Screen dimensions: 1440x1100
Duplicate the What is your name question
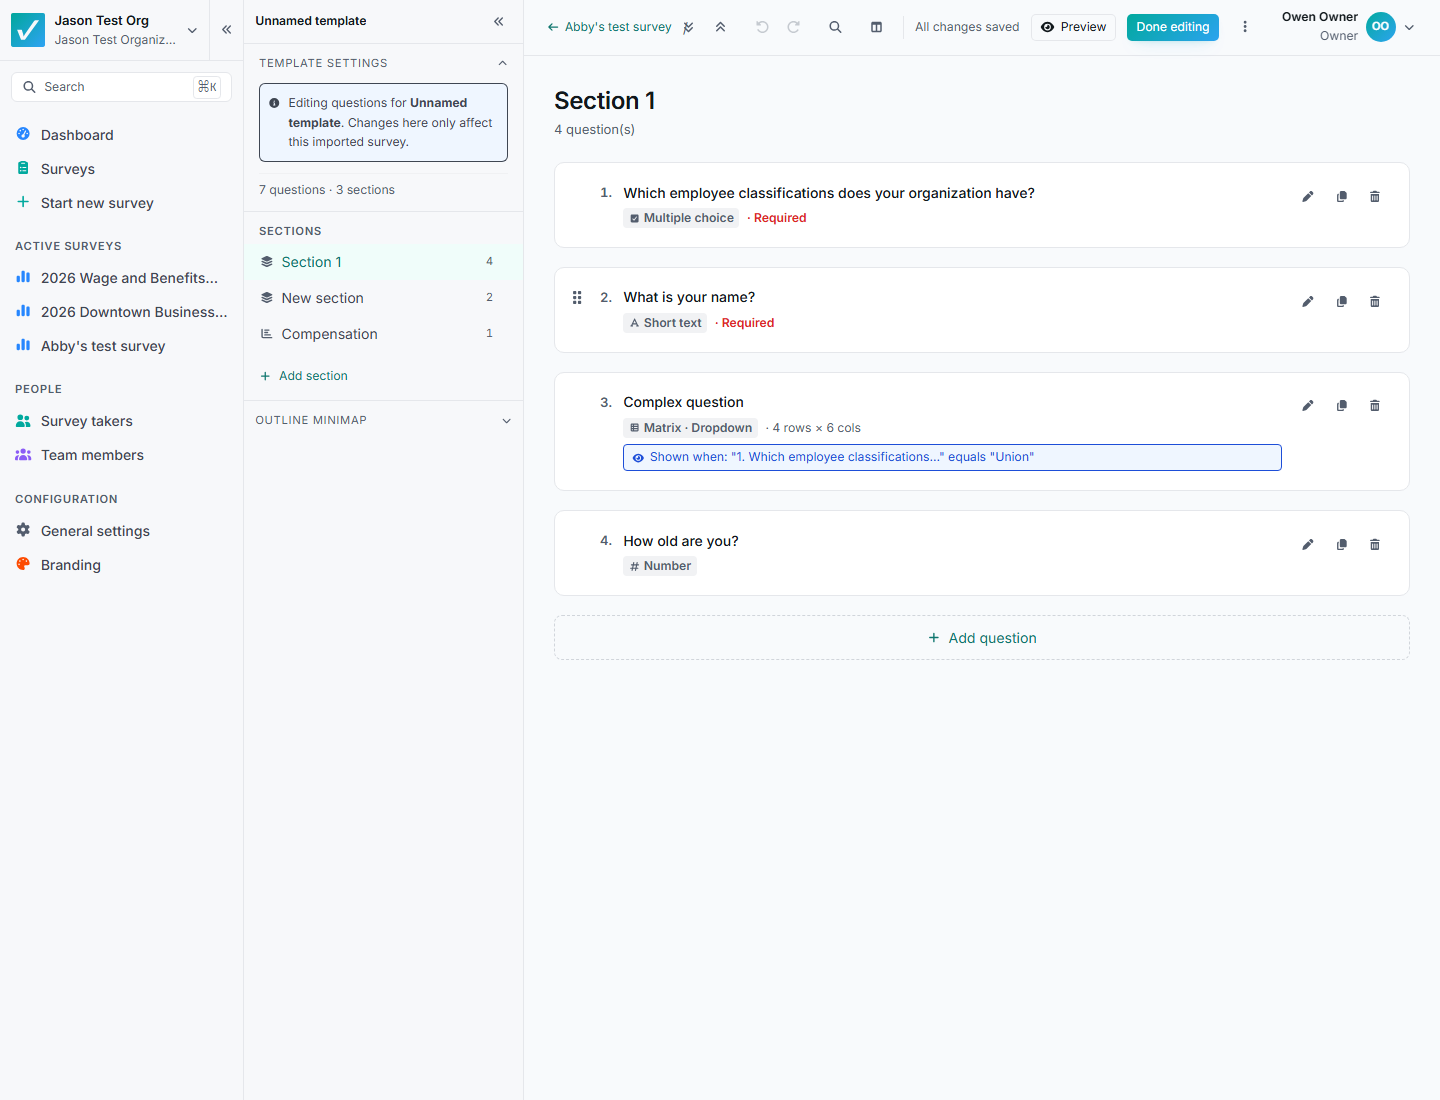coord(1342,301)
